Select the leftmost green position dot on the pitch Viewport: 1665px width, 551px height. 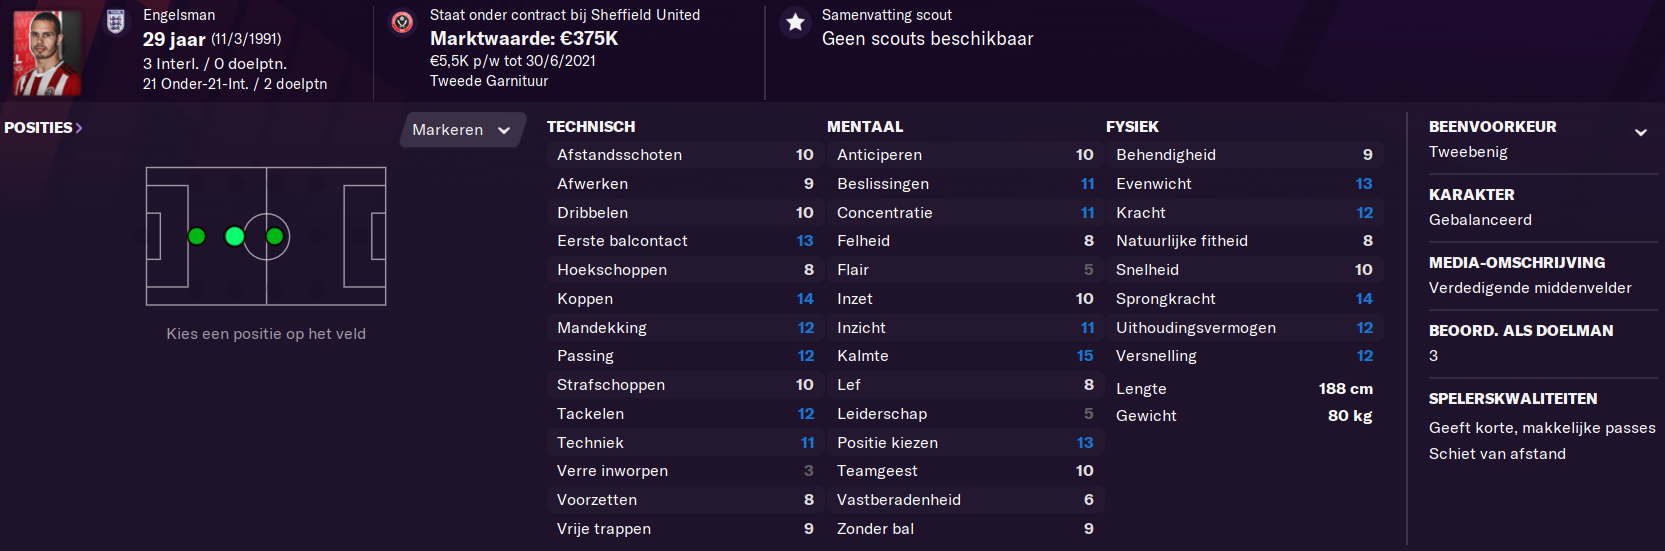[197, 237]
